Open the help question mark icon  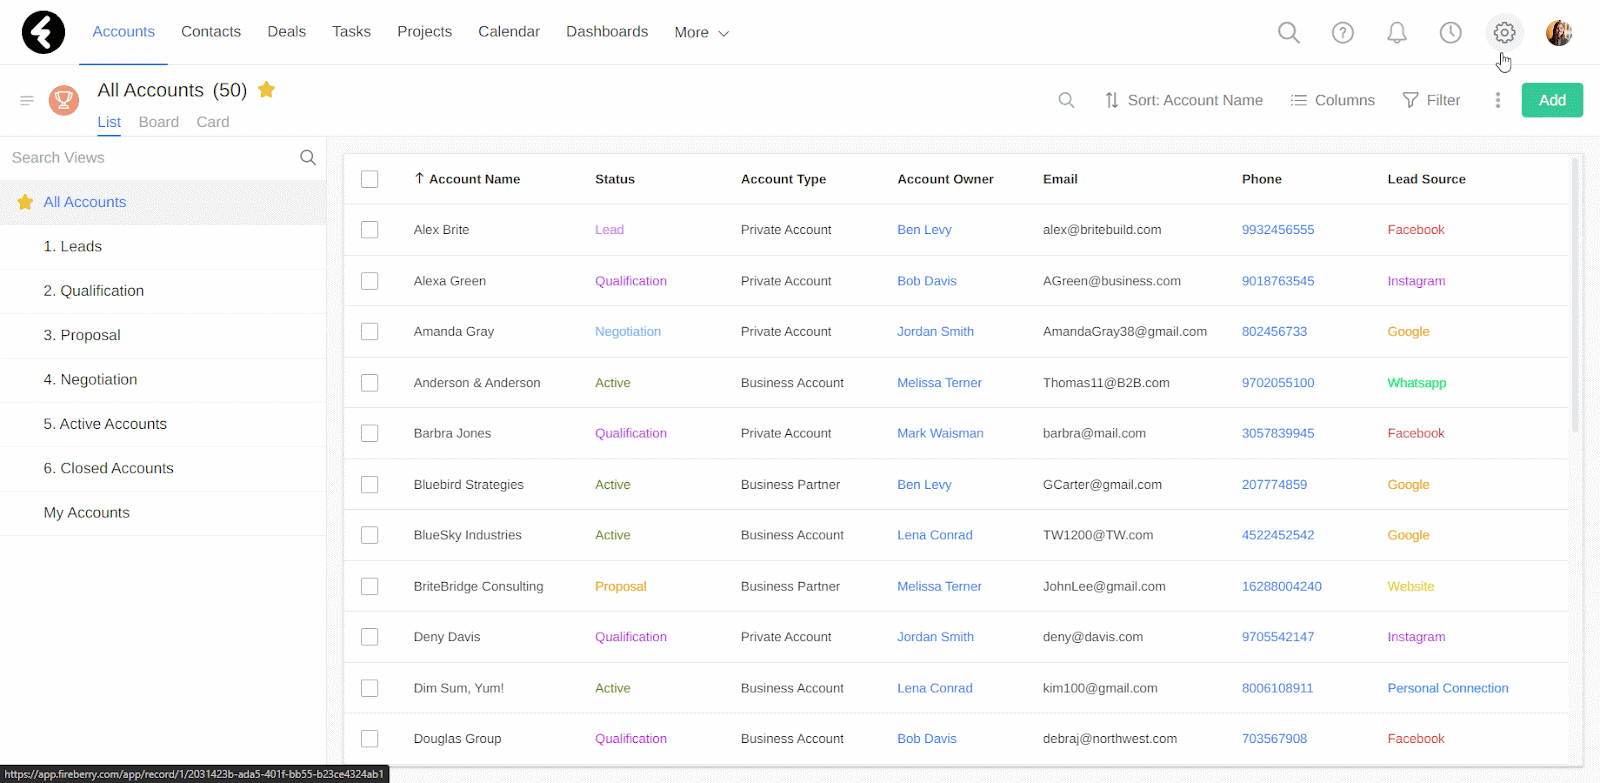click(1343, 33)
